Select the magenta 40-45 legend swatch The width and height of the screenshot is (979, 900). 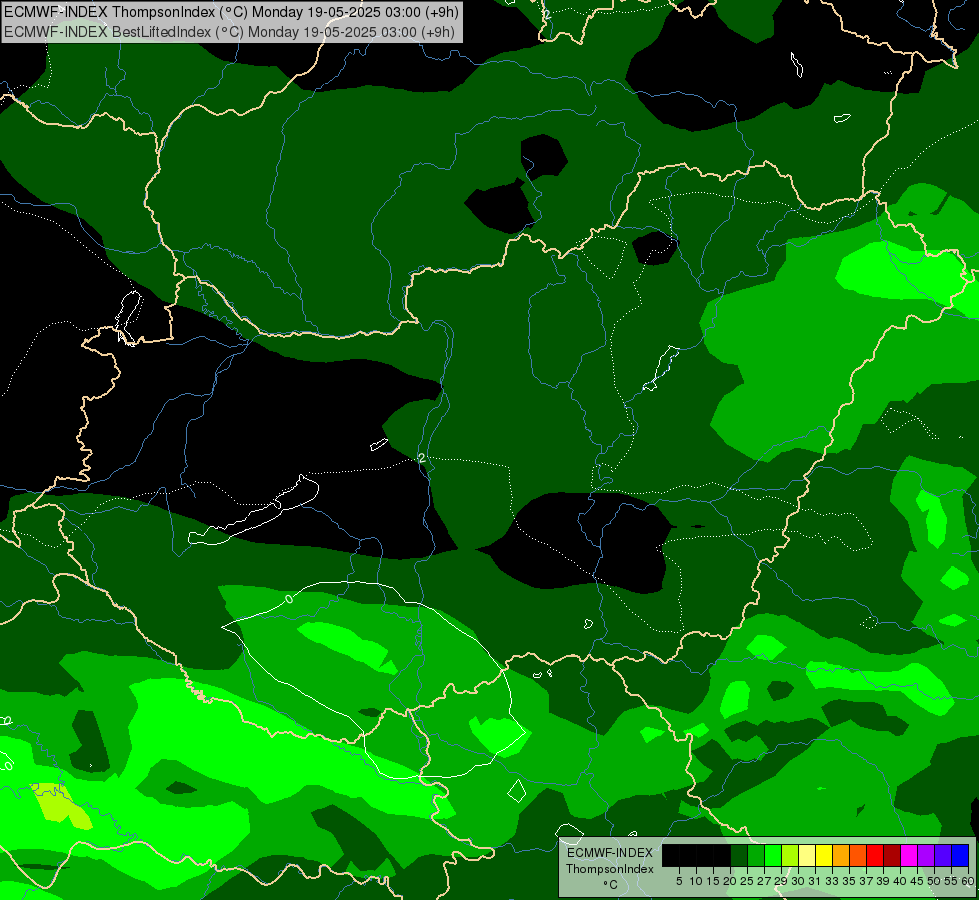tap(909, 855)
